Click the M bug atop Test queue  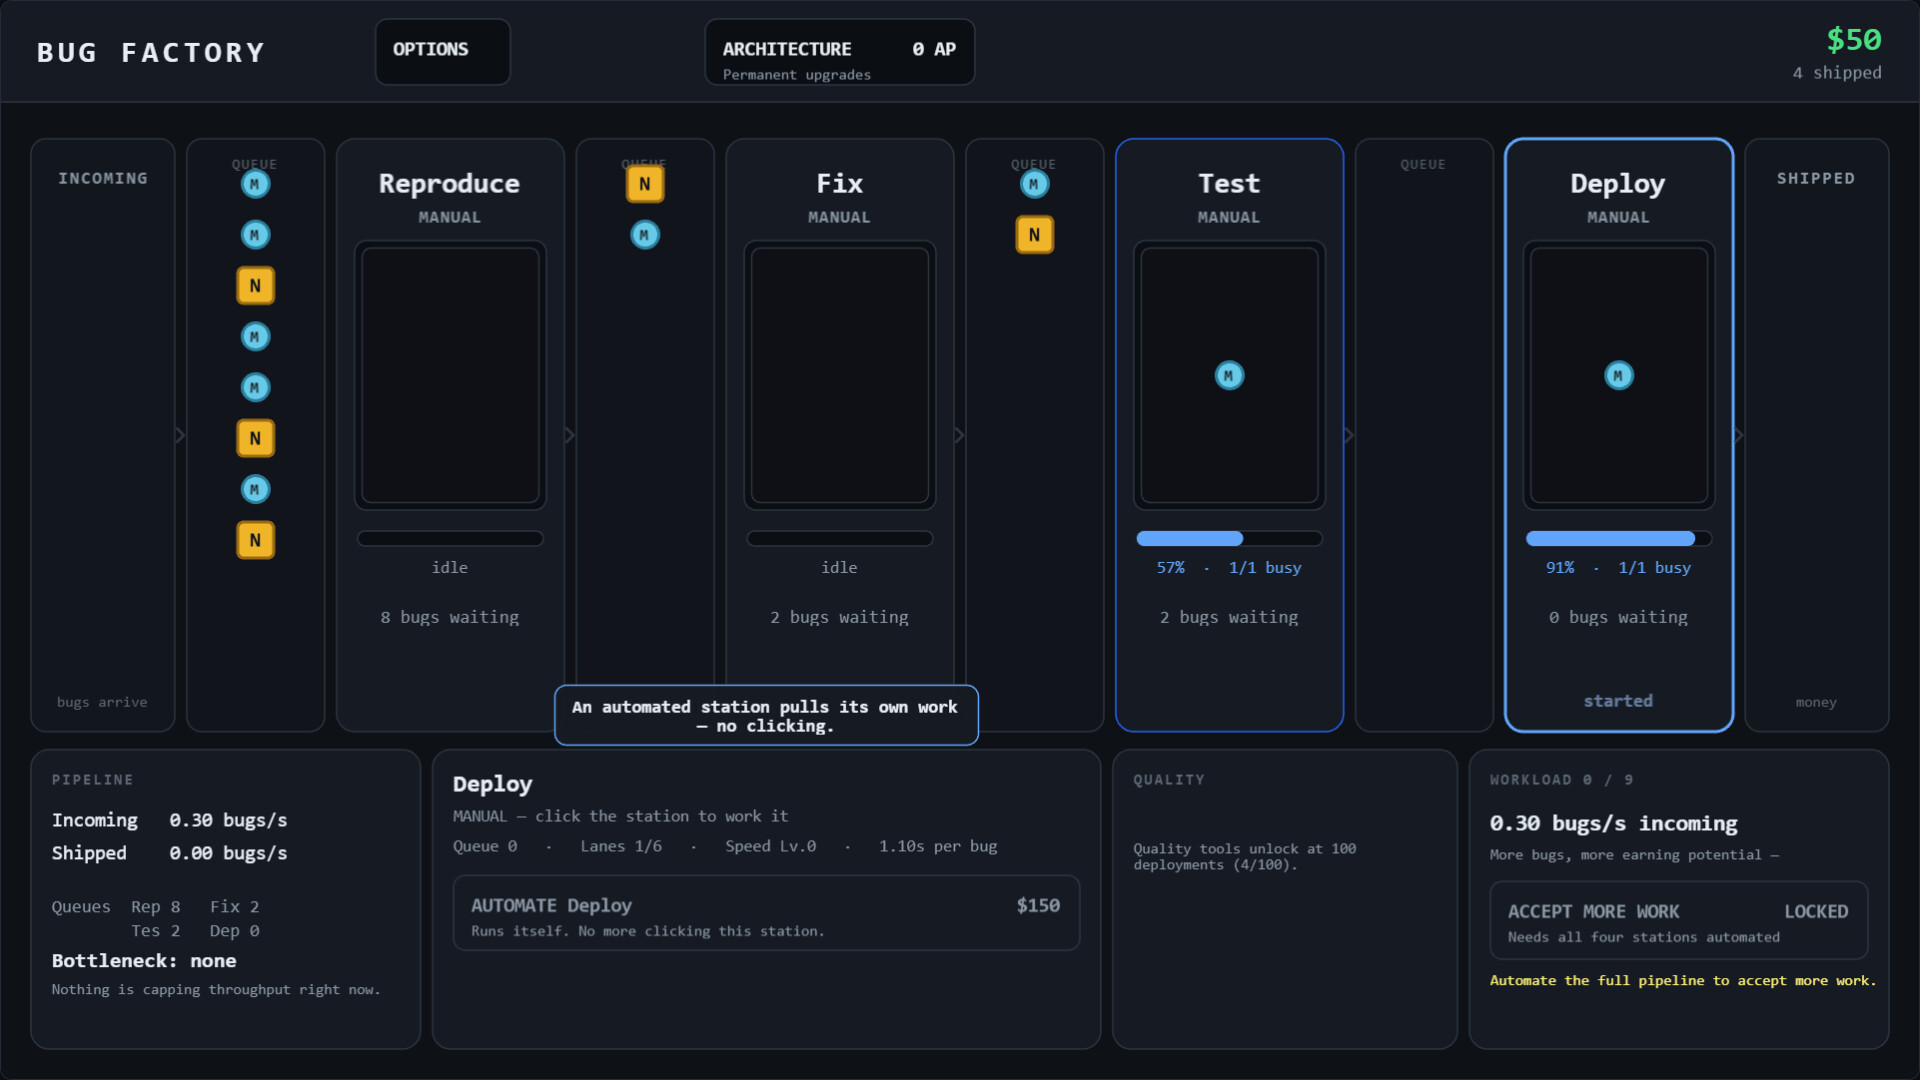pyautogui.click(x=1034, y=184)
